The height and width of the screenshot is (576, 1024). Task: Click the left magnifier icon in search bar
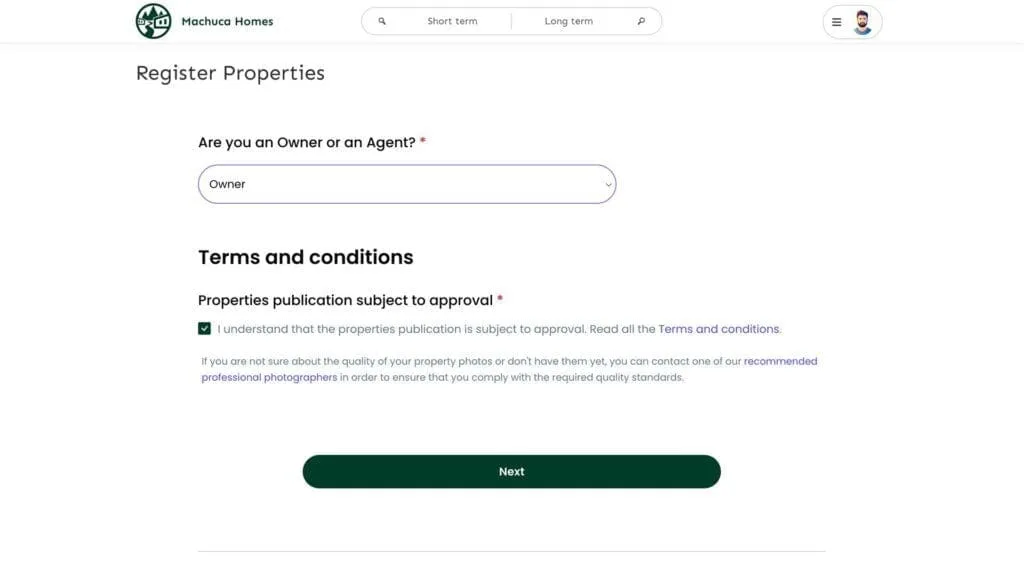click(382, 21)
